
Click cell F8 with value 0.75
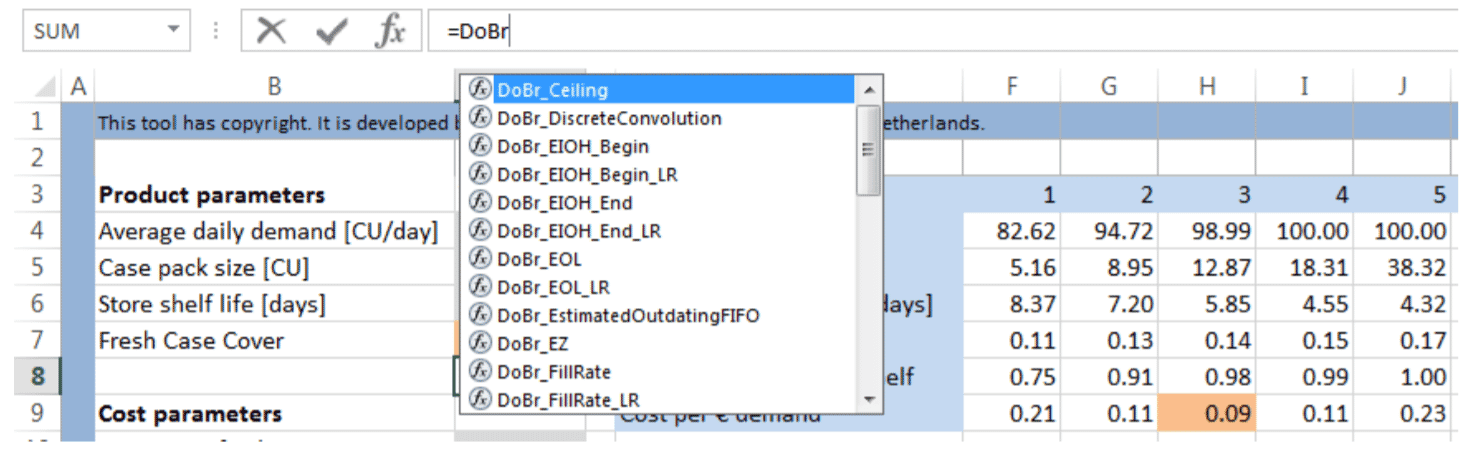click(x=1012, y=377)
